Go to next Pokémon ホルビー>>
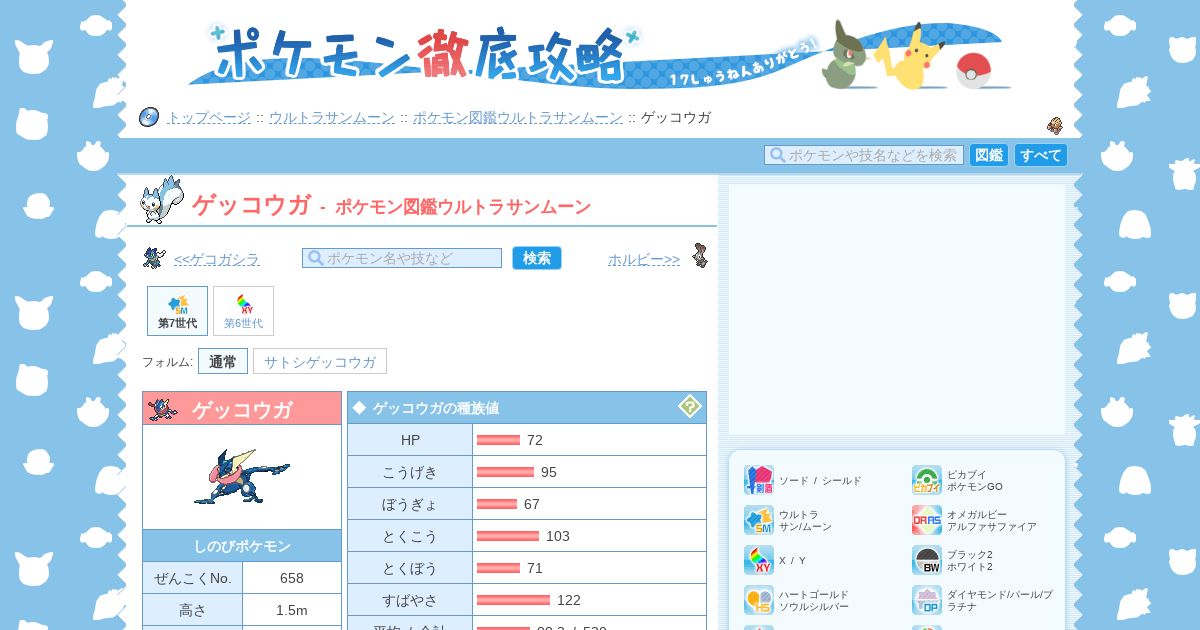The width and height of the screenshot is (1200, 630). coord(644,259)
